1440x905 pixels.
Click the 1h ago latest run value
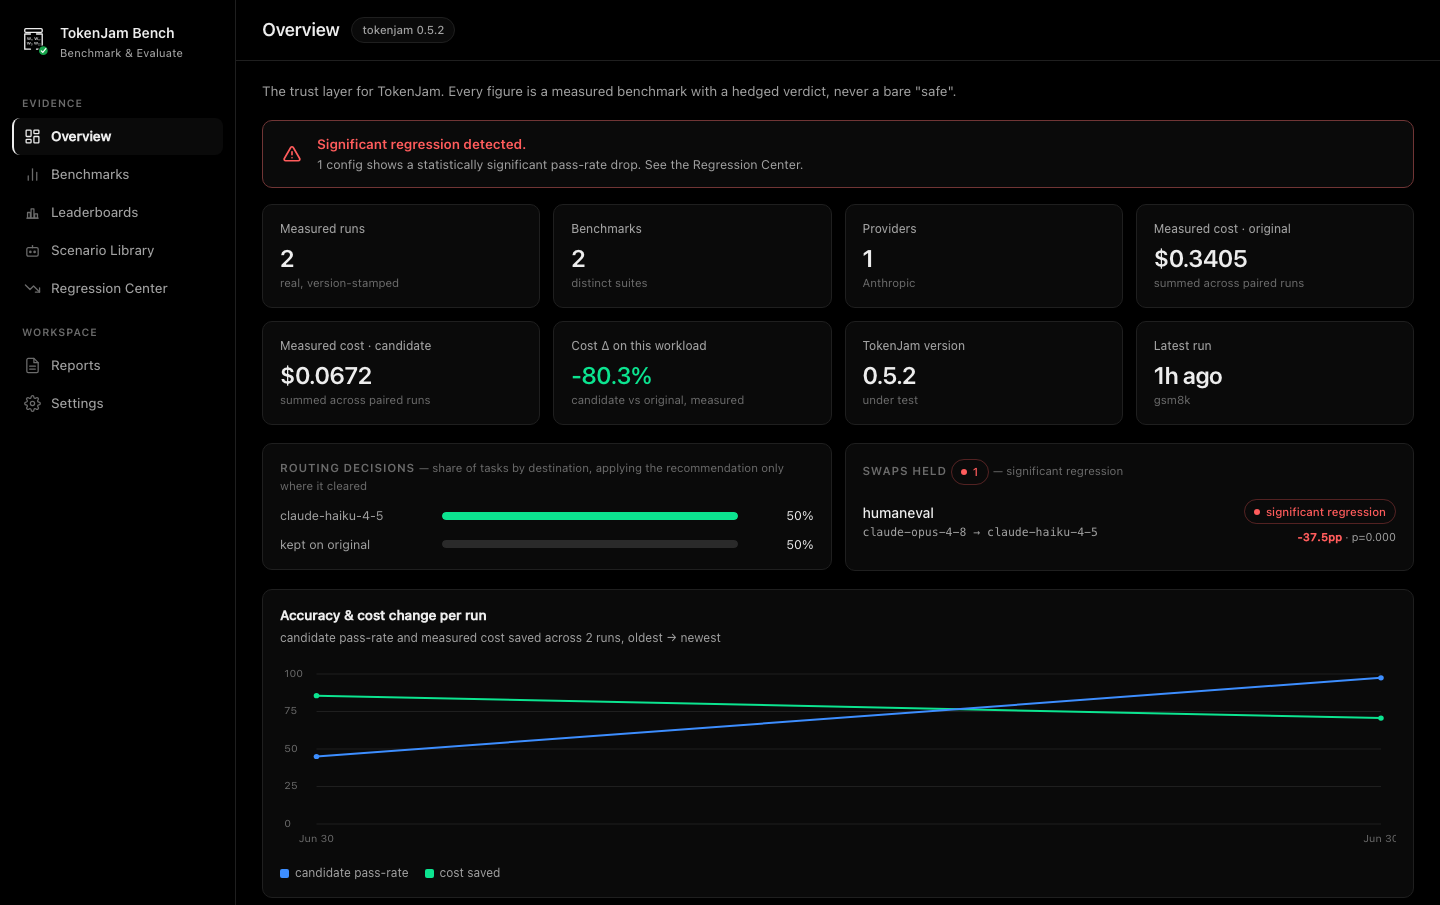1188,376
